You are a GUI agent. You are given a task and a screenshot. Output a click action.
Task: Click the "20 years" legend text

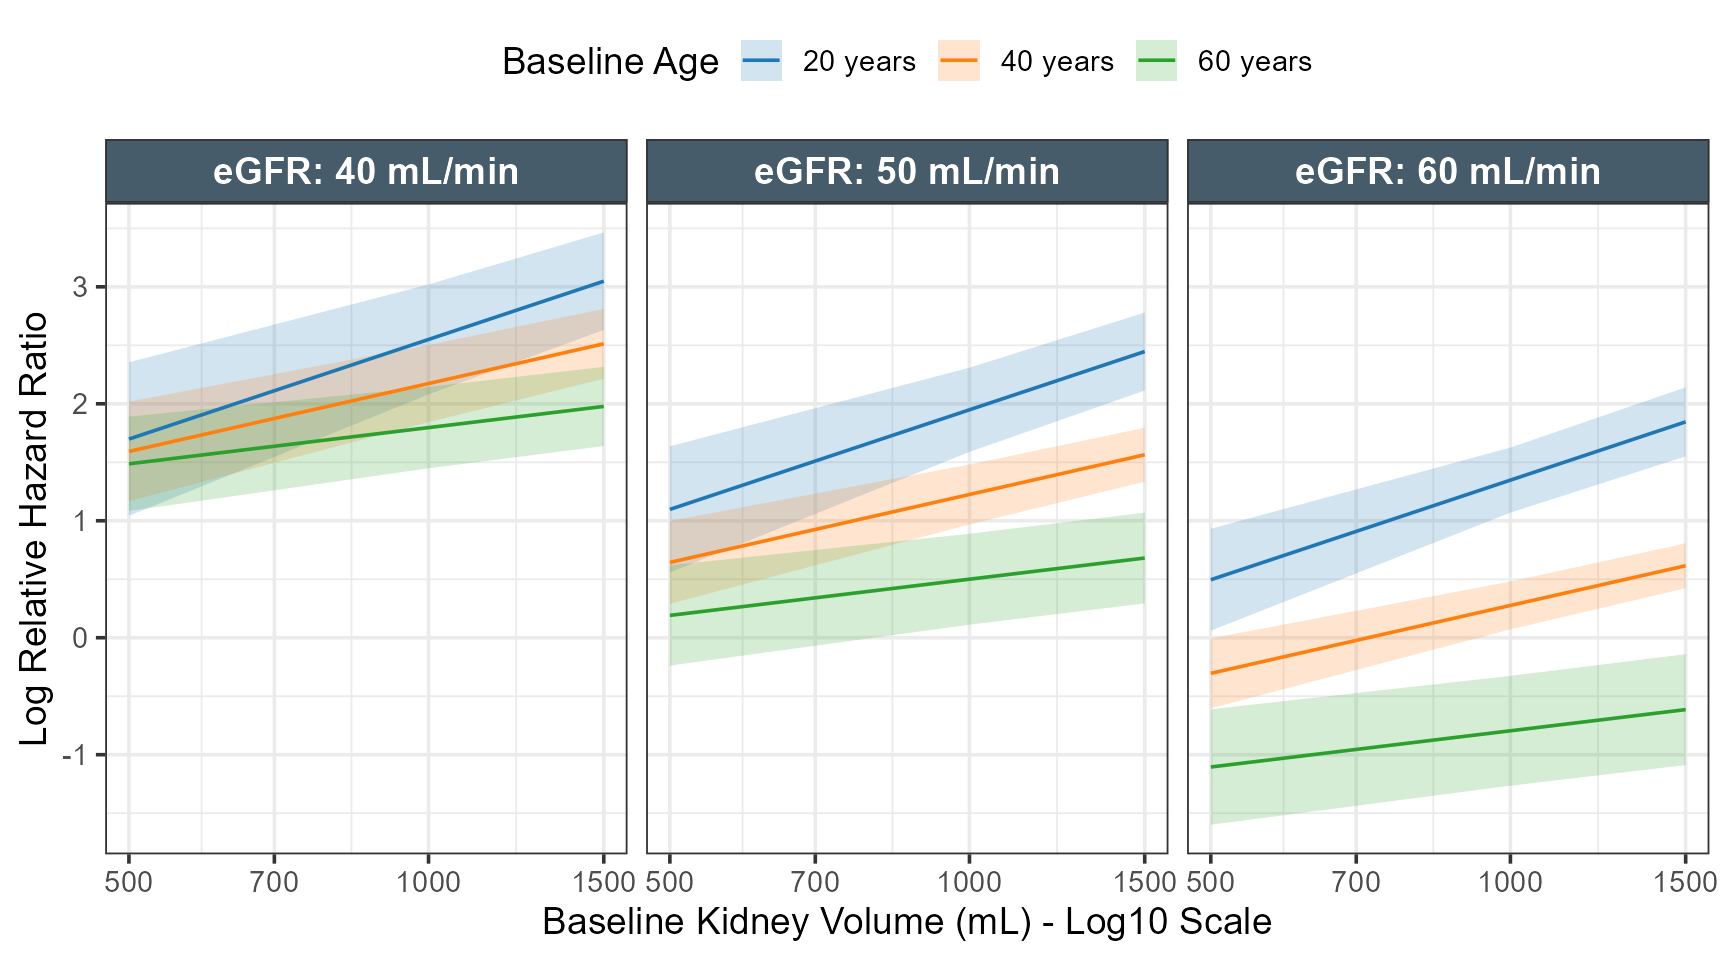pos(859,62)
